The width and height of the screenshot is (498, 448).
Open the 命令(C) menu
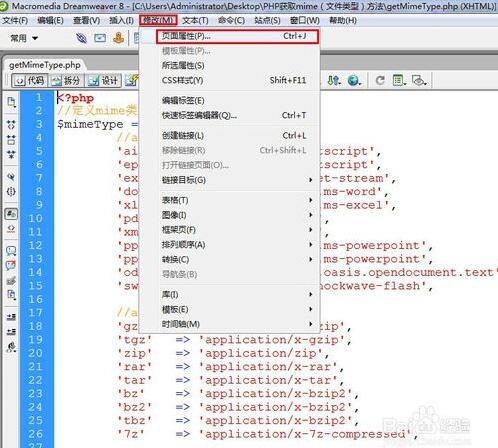click(231, 21)
